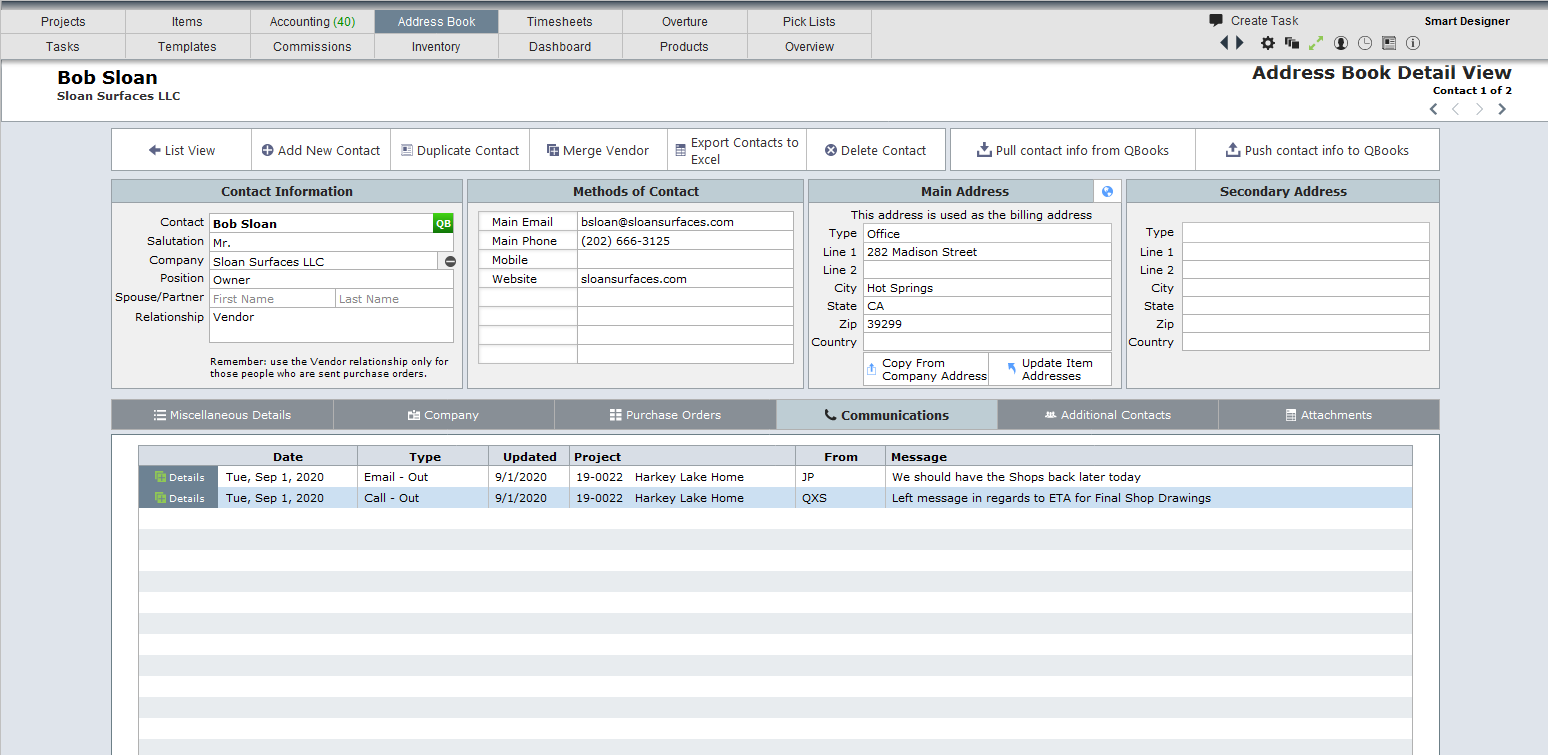Click Spouse Last Name field
The width and height of the screenshot is (1548, 755).
click(x=394, y=299)
